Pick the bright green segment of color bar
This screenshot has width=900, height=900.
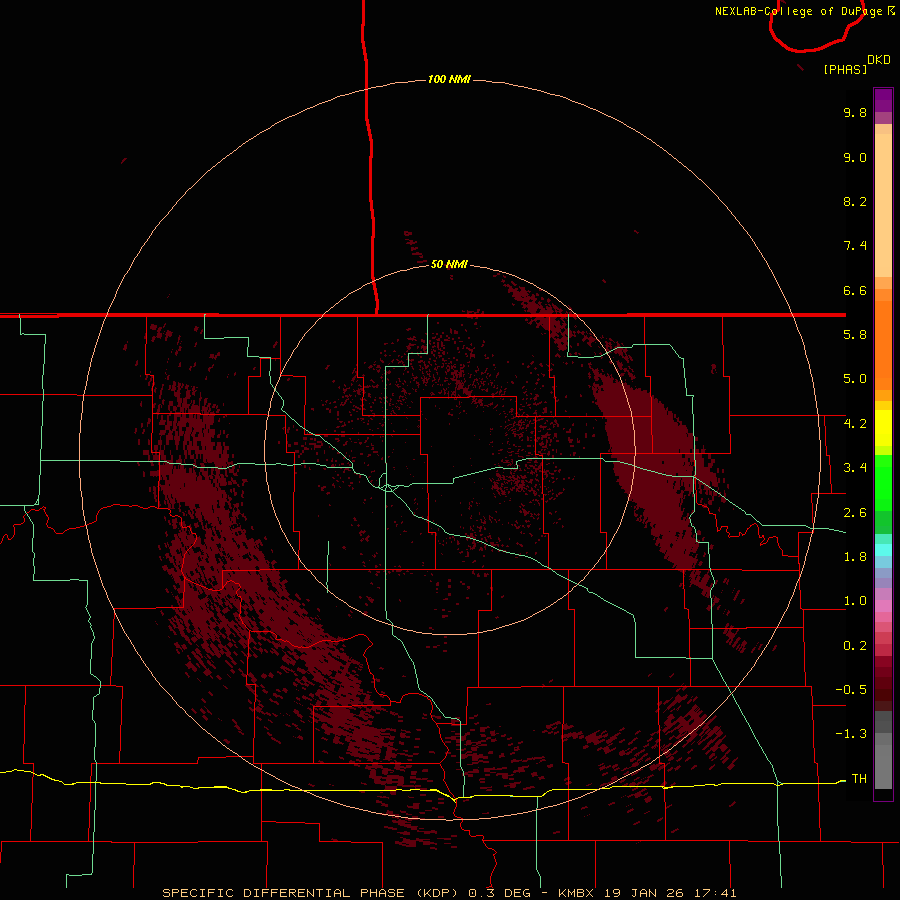[883, 482]
